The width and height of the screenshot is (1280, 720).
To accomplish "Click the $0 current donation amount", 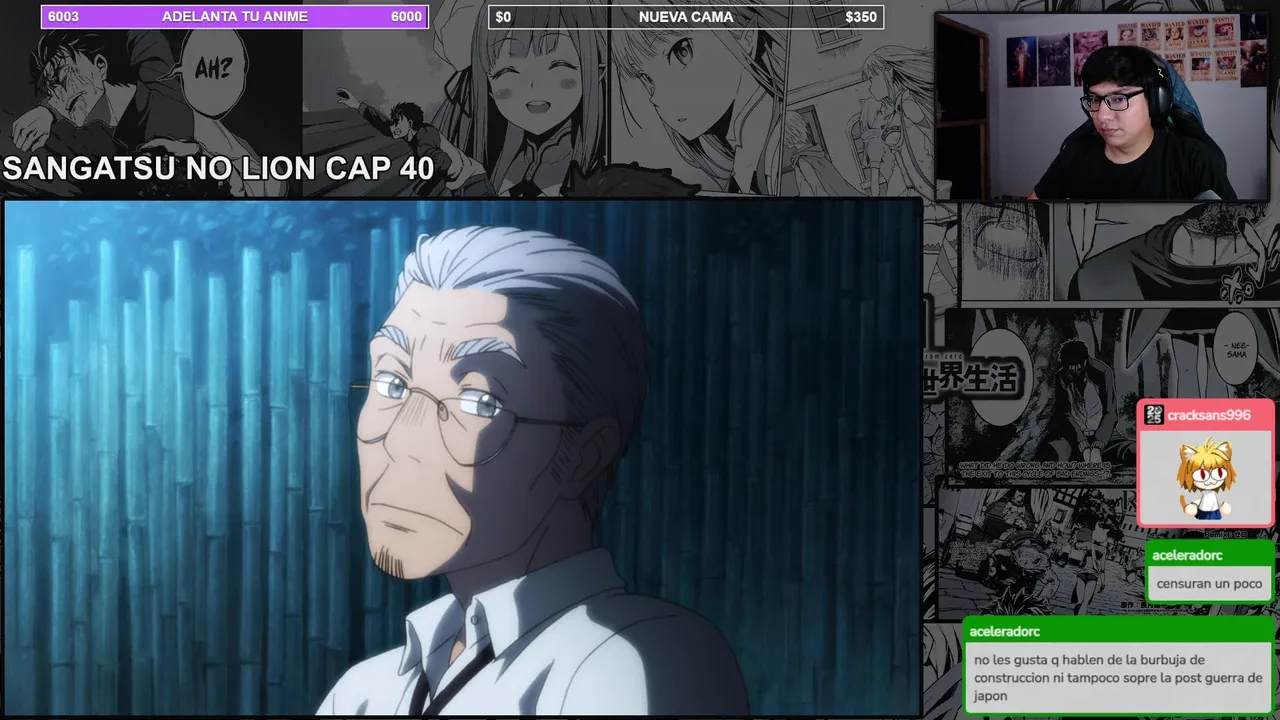I will [x=503, y=17].
